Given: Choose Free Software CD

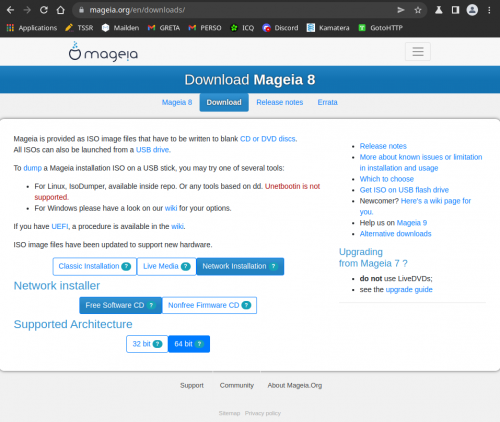Looking at the screenshot, I should tap(120, 305).
